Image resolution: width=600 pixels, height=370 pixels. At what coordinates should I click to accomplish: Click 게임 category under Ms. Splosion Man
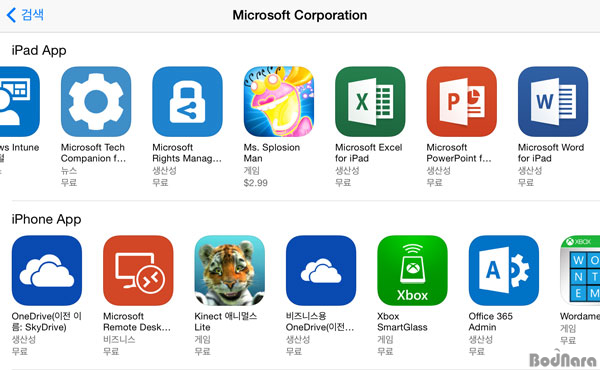[x=252, y=171]
